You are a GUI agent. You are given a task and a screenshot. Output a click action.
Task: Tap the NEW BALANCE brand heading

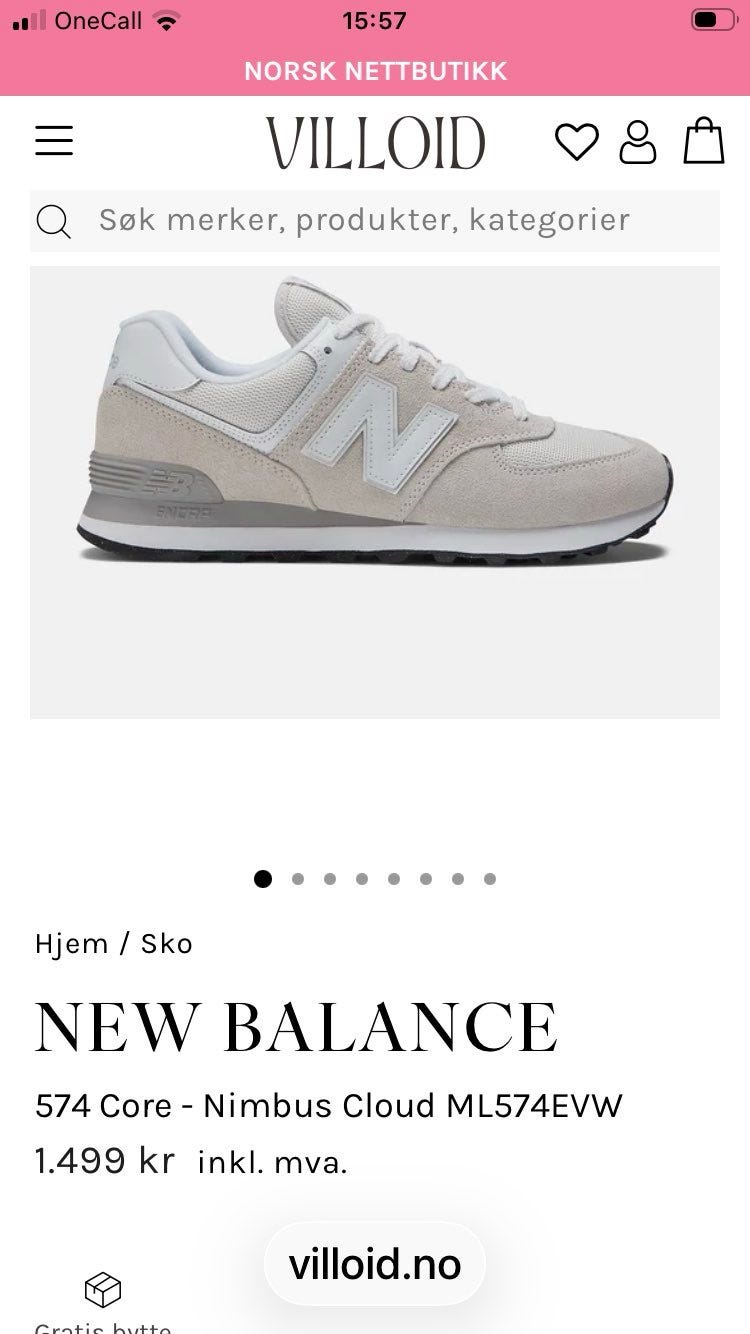tap(296, 1027)
